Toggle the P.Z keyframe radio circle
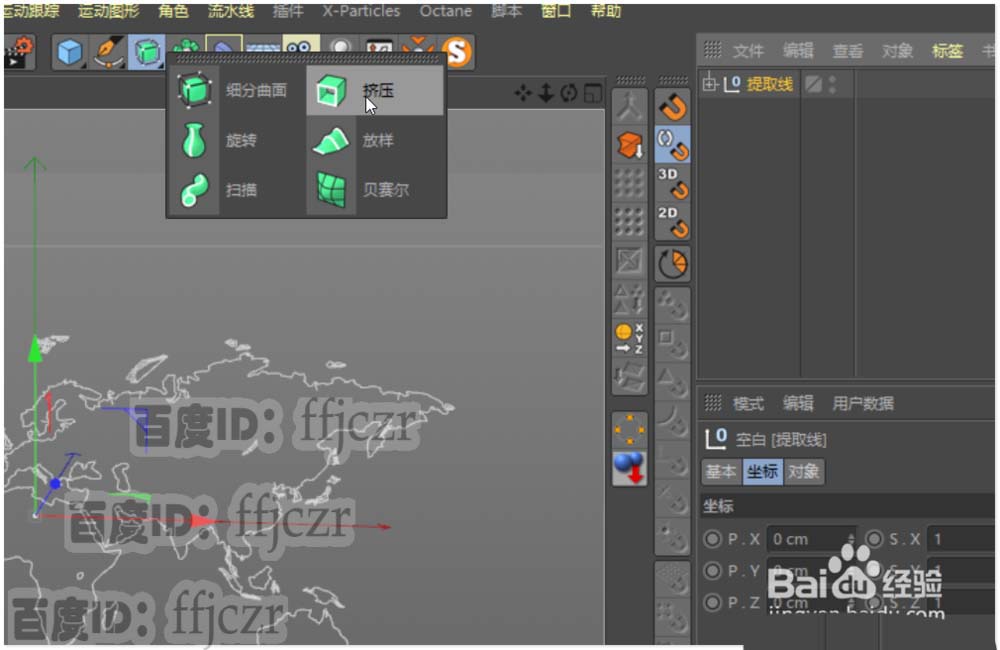The width and height of the screenshot is (1000, 650). click(x=712, y=602)
